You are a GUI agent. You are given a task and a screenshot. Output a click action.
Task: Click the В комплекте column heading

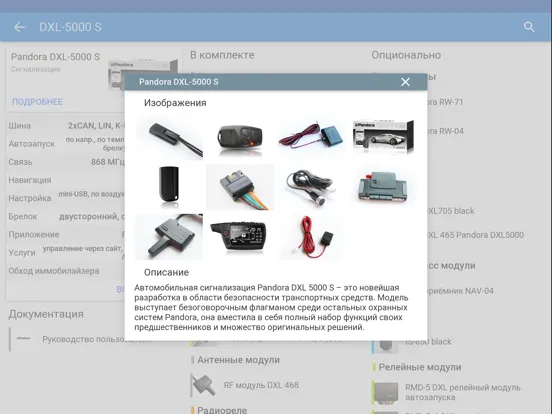click(x=222, y=55)
